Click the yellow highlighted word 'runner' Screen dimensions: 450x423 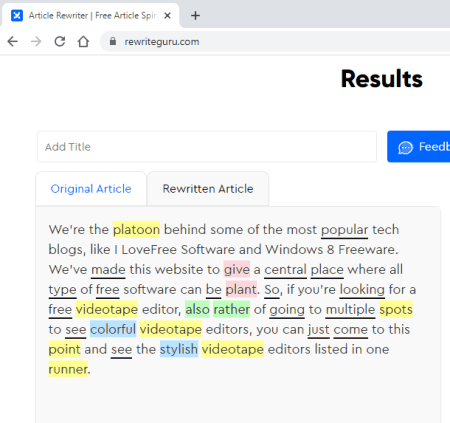click(68, 370)
